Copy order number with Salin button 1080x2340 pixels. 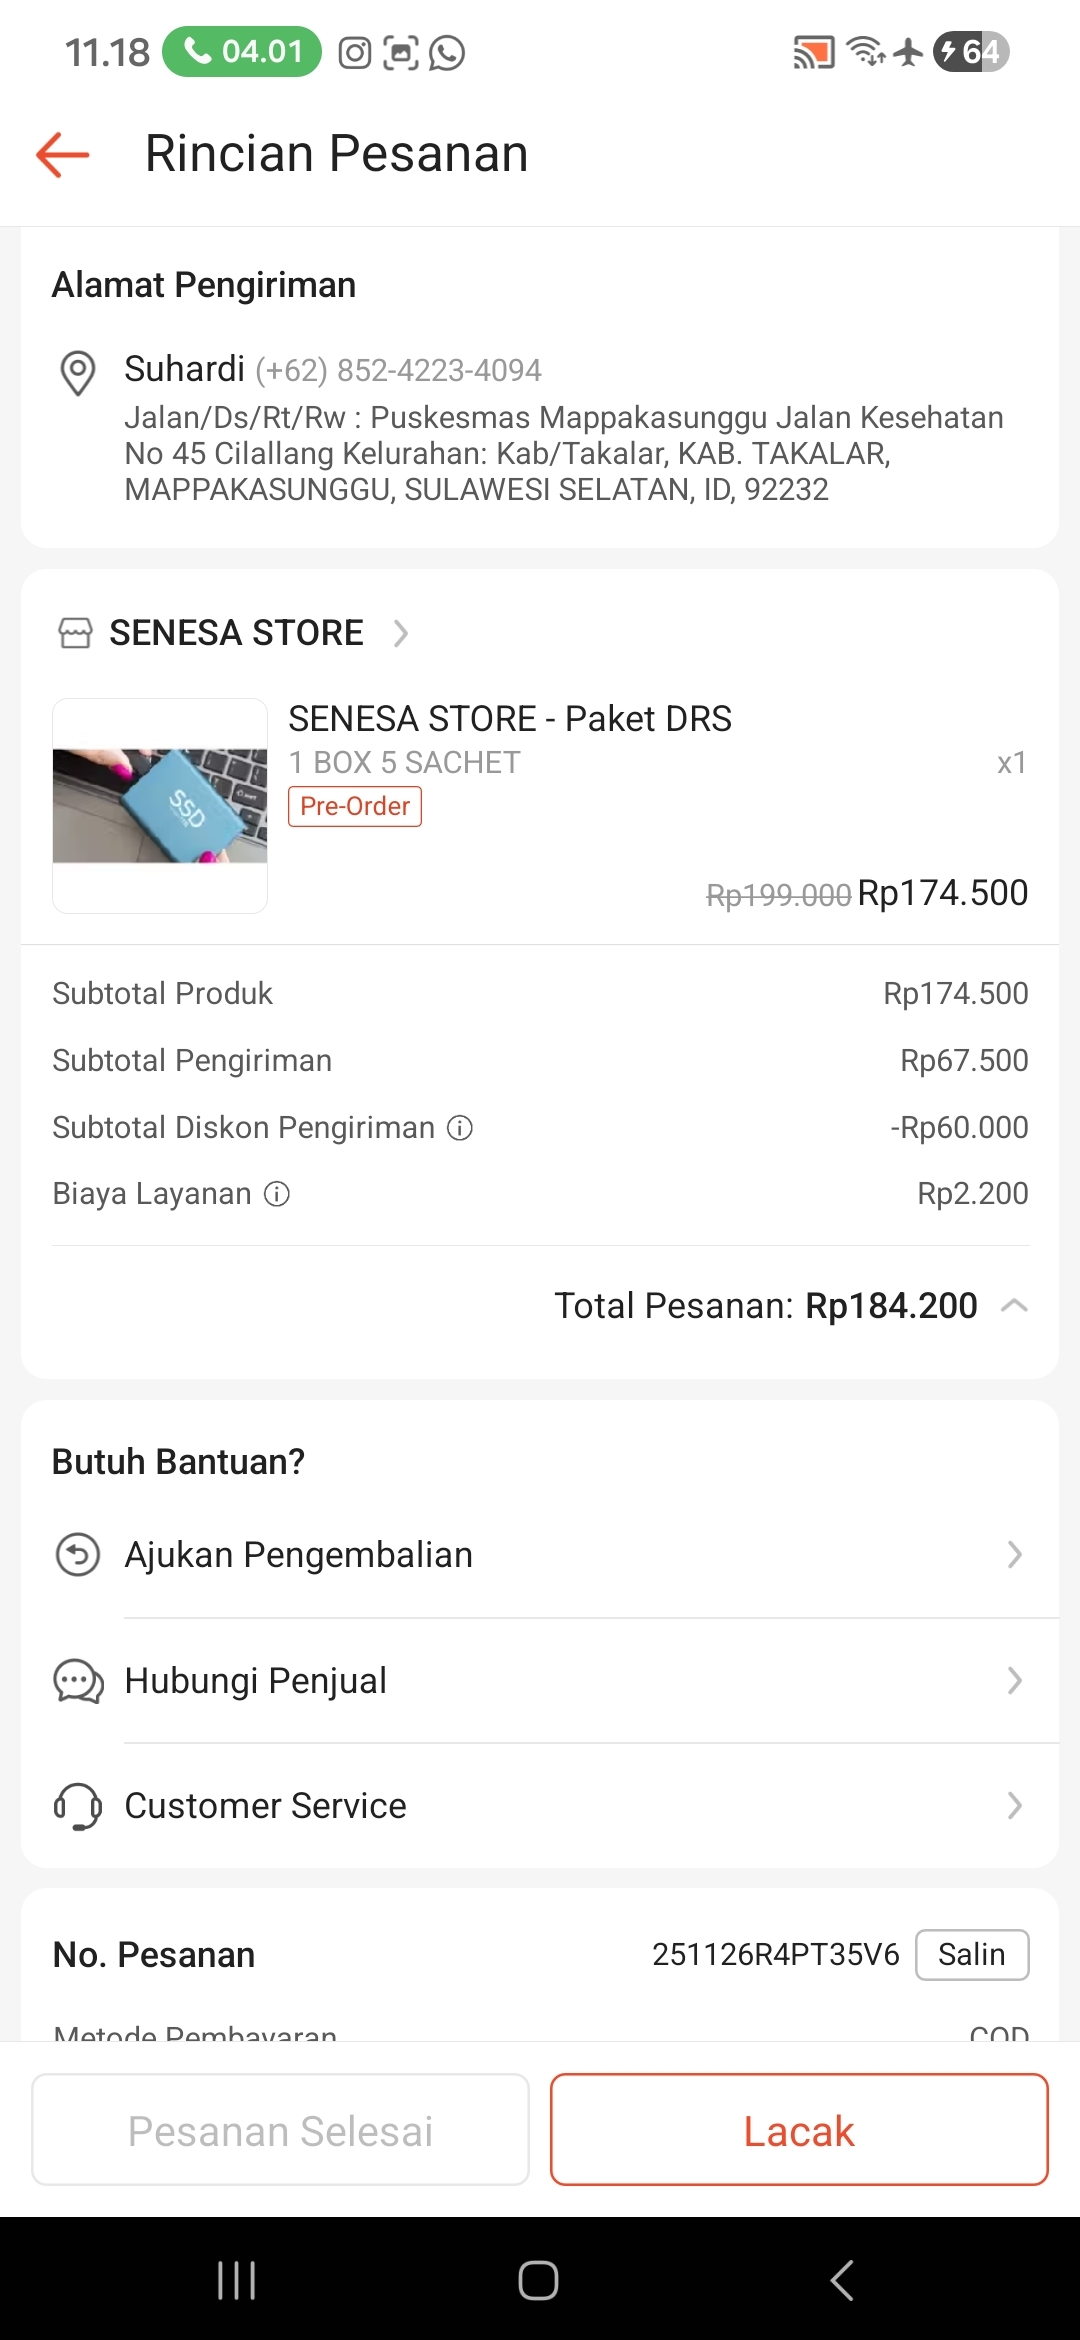click(971, 1955)
